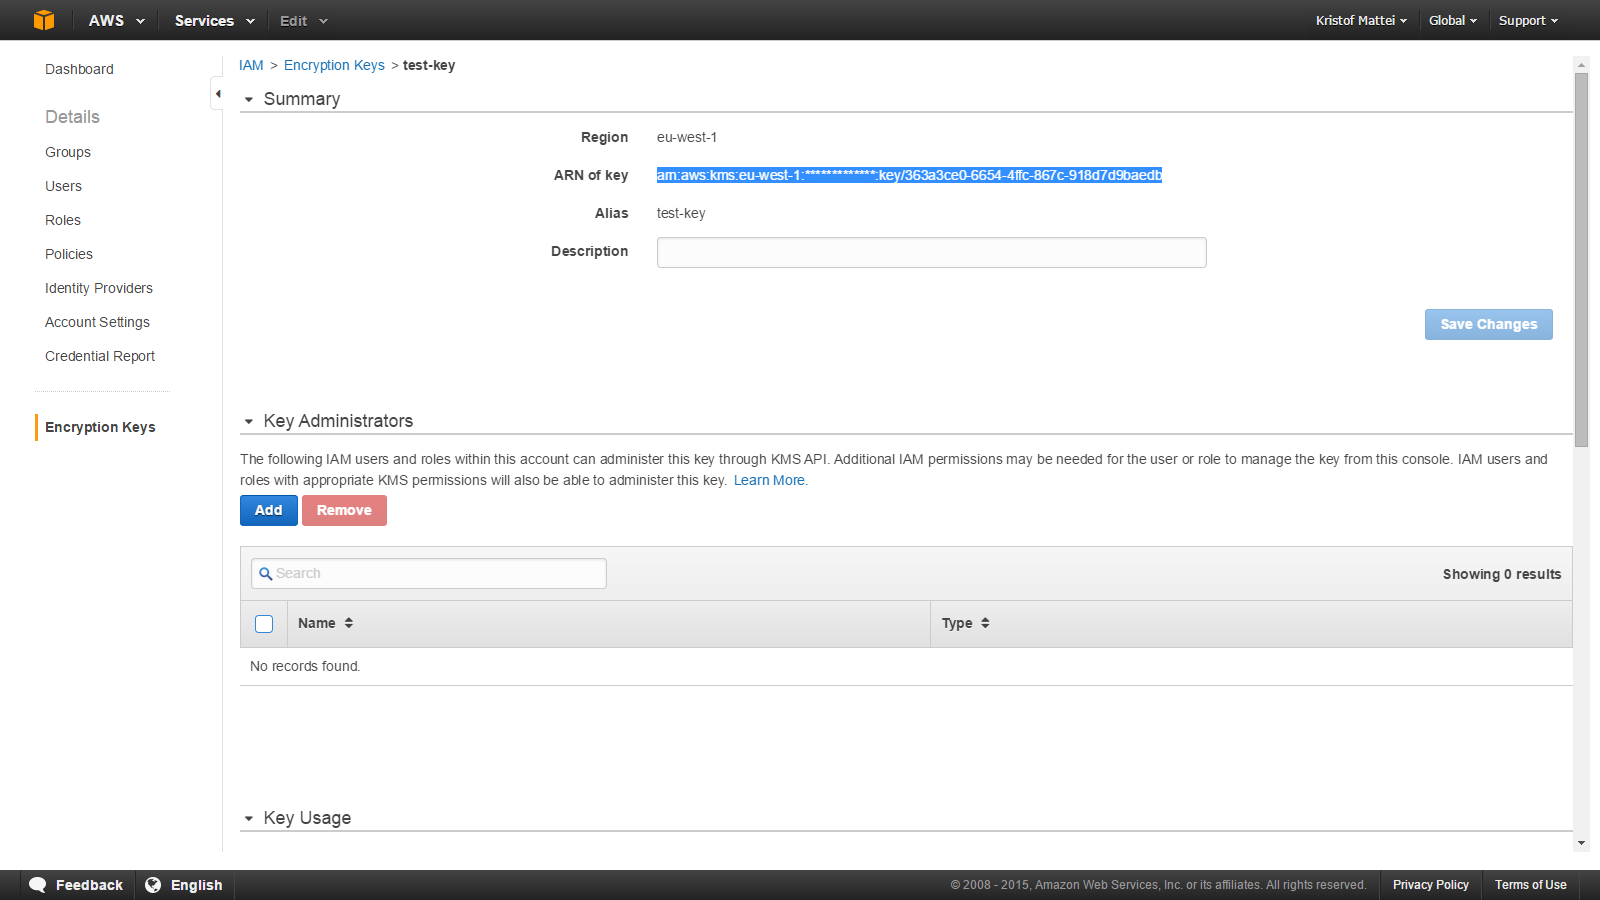
Task: Click the highlighted key ARN text
Action: point(909,175)
